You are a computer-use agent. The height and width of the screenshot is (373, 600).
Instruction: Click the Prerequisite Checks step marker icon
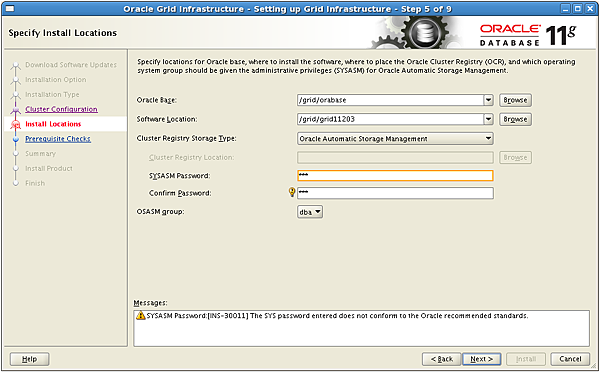[x=16, y=140]
